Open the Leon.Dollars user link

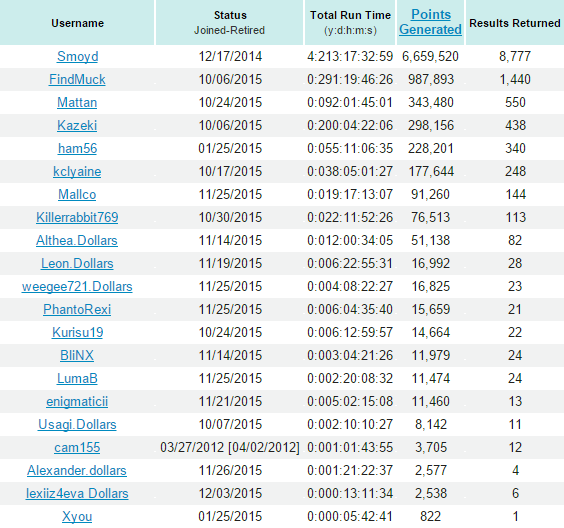[x=77, y=264]
